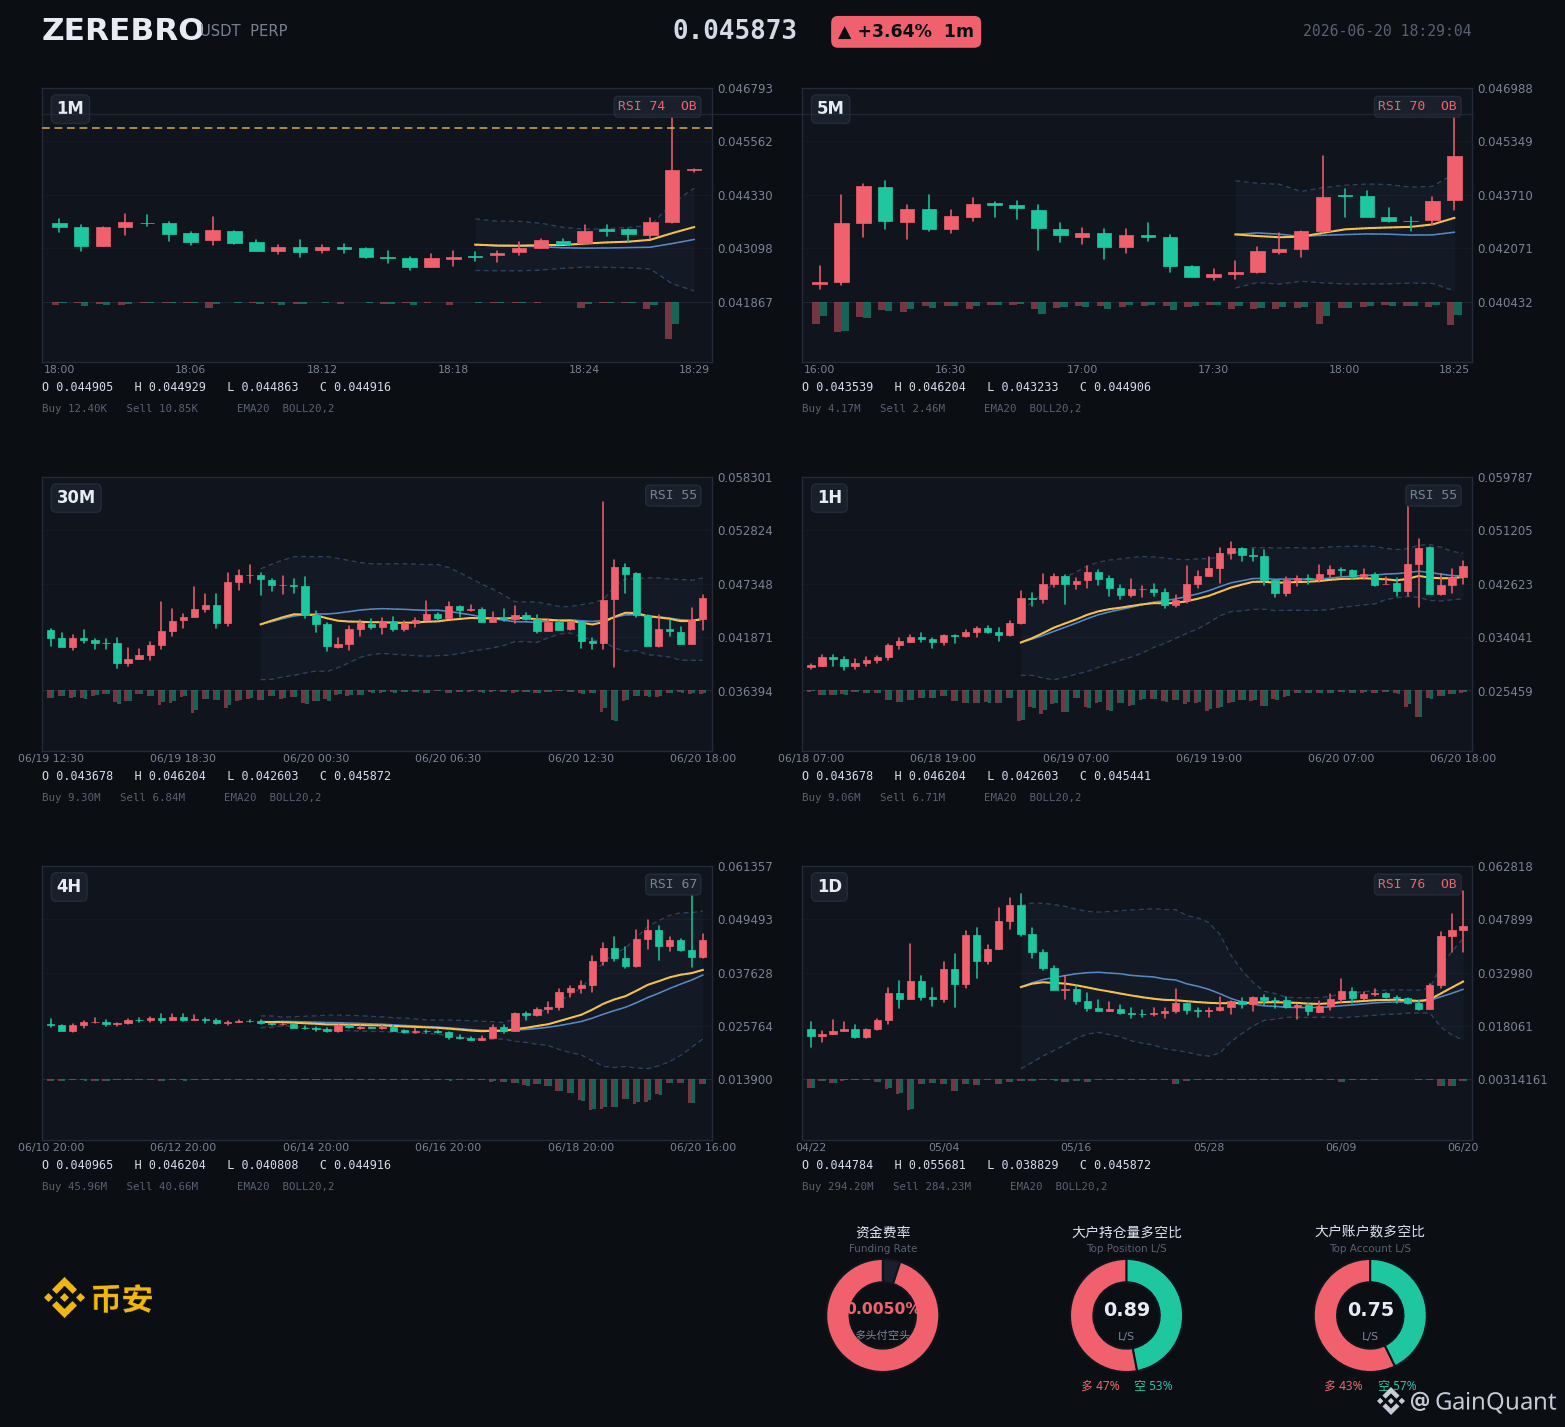
Task: Click the EMA20 indicator label under 1M chart
Action: tap(253, 408)
